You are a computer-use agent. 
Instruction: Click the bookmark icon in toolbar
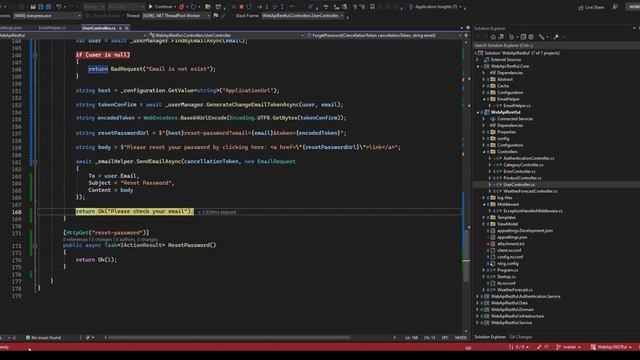(372, 7)
